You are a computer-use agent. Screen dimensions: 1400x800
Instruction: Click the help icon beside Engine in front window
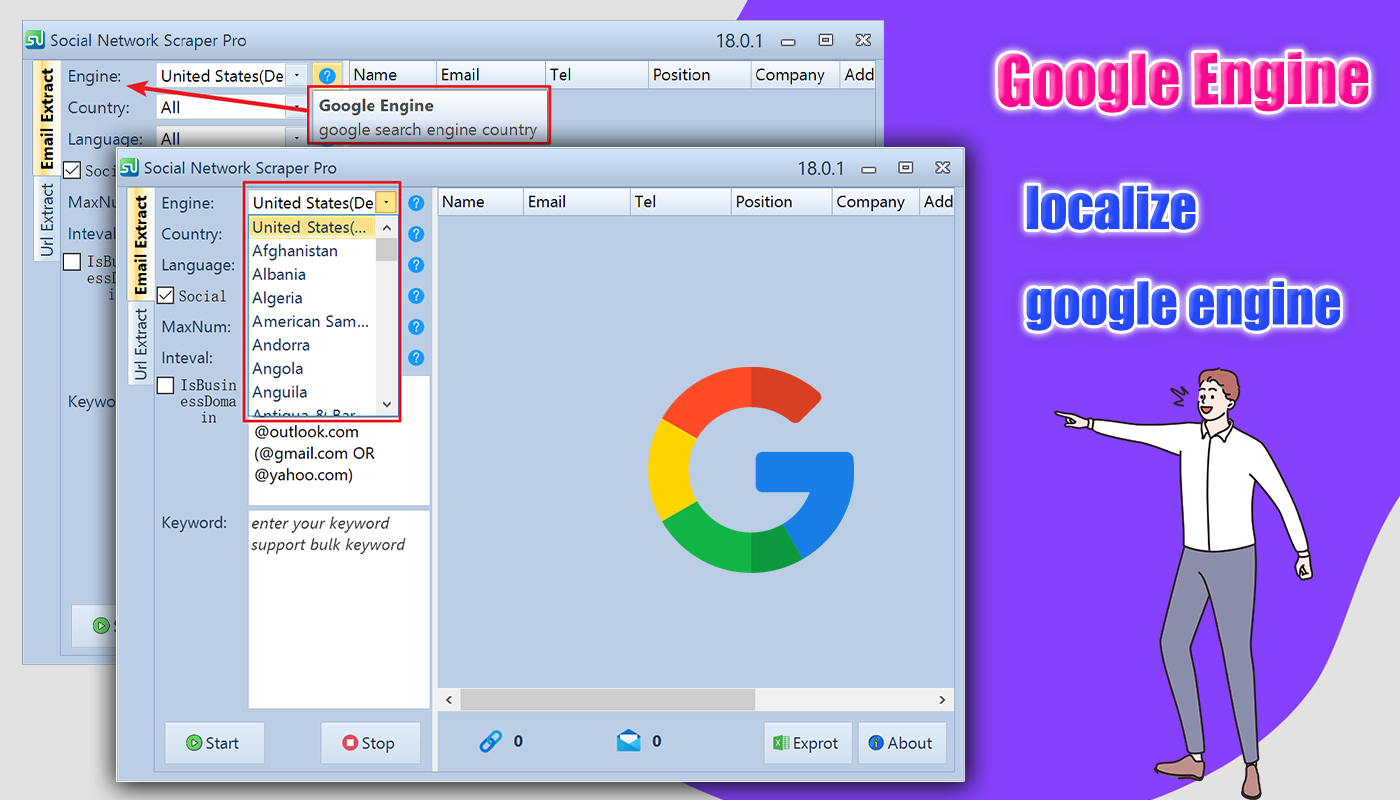416,203
